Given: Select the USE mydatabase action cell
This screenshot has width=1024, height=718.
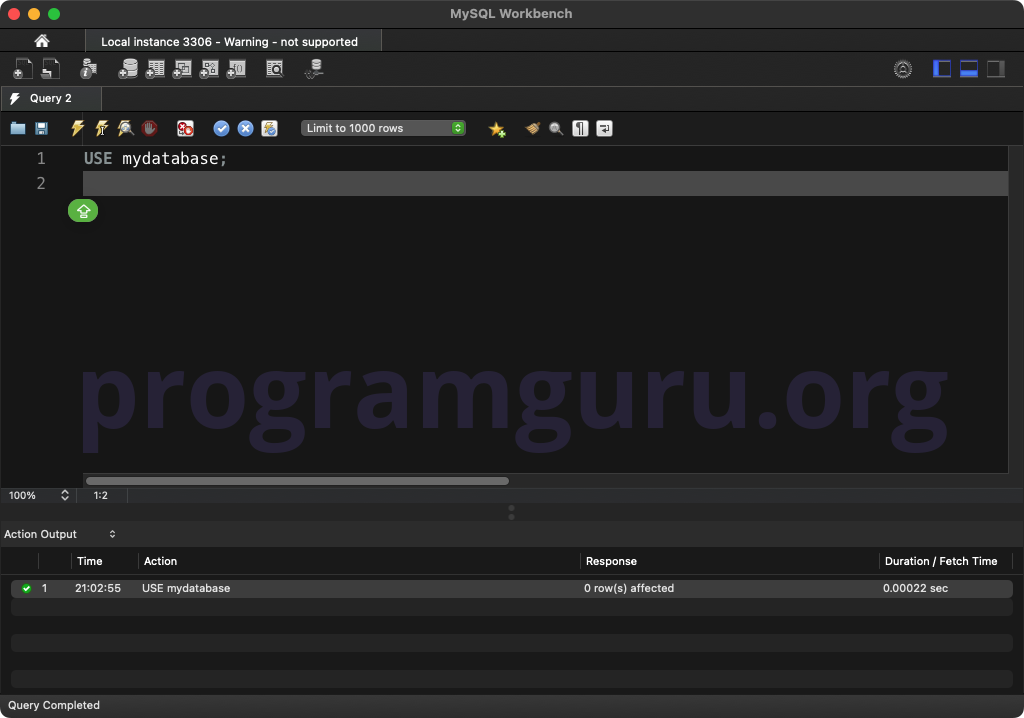Looking at the screenshot, I should [186, 588].
